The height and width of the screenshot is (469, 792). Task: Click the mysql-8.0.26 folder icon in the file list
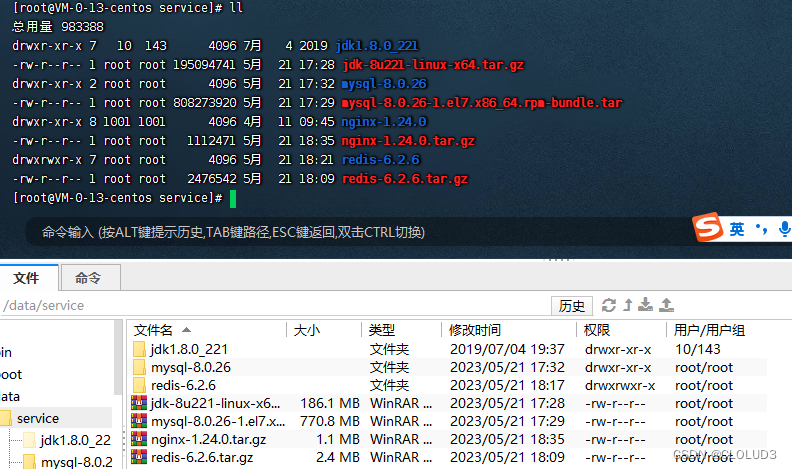coord(139,367)
